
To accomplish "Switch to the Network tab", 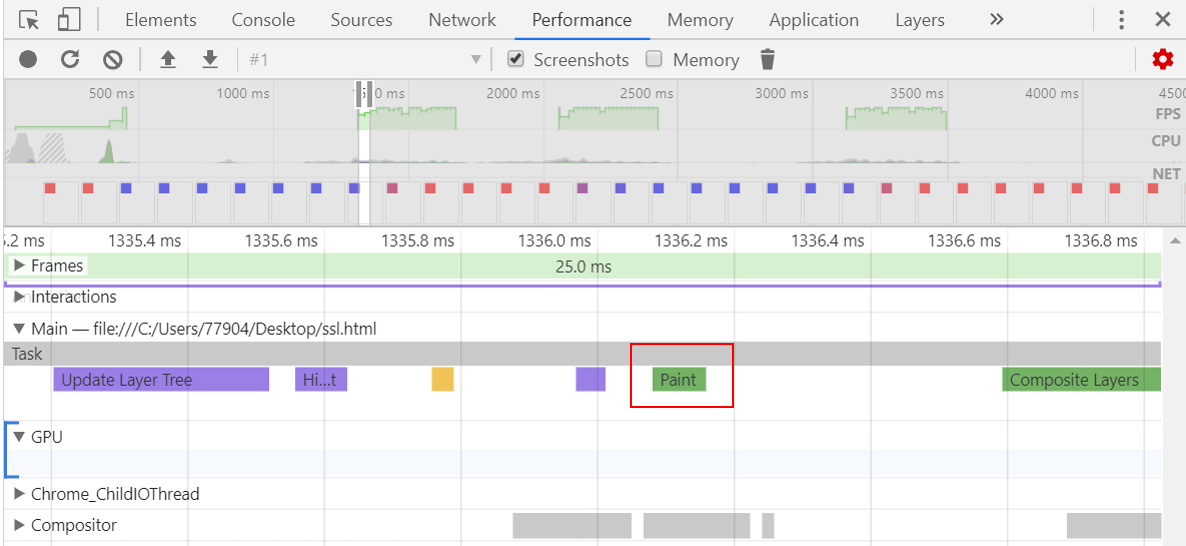I will 462,20.
